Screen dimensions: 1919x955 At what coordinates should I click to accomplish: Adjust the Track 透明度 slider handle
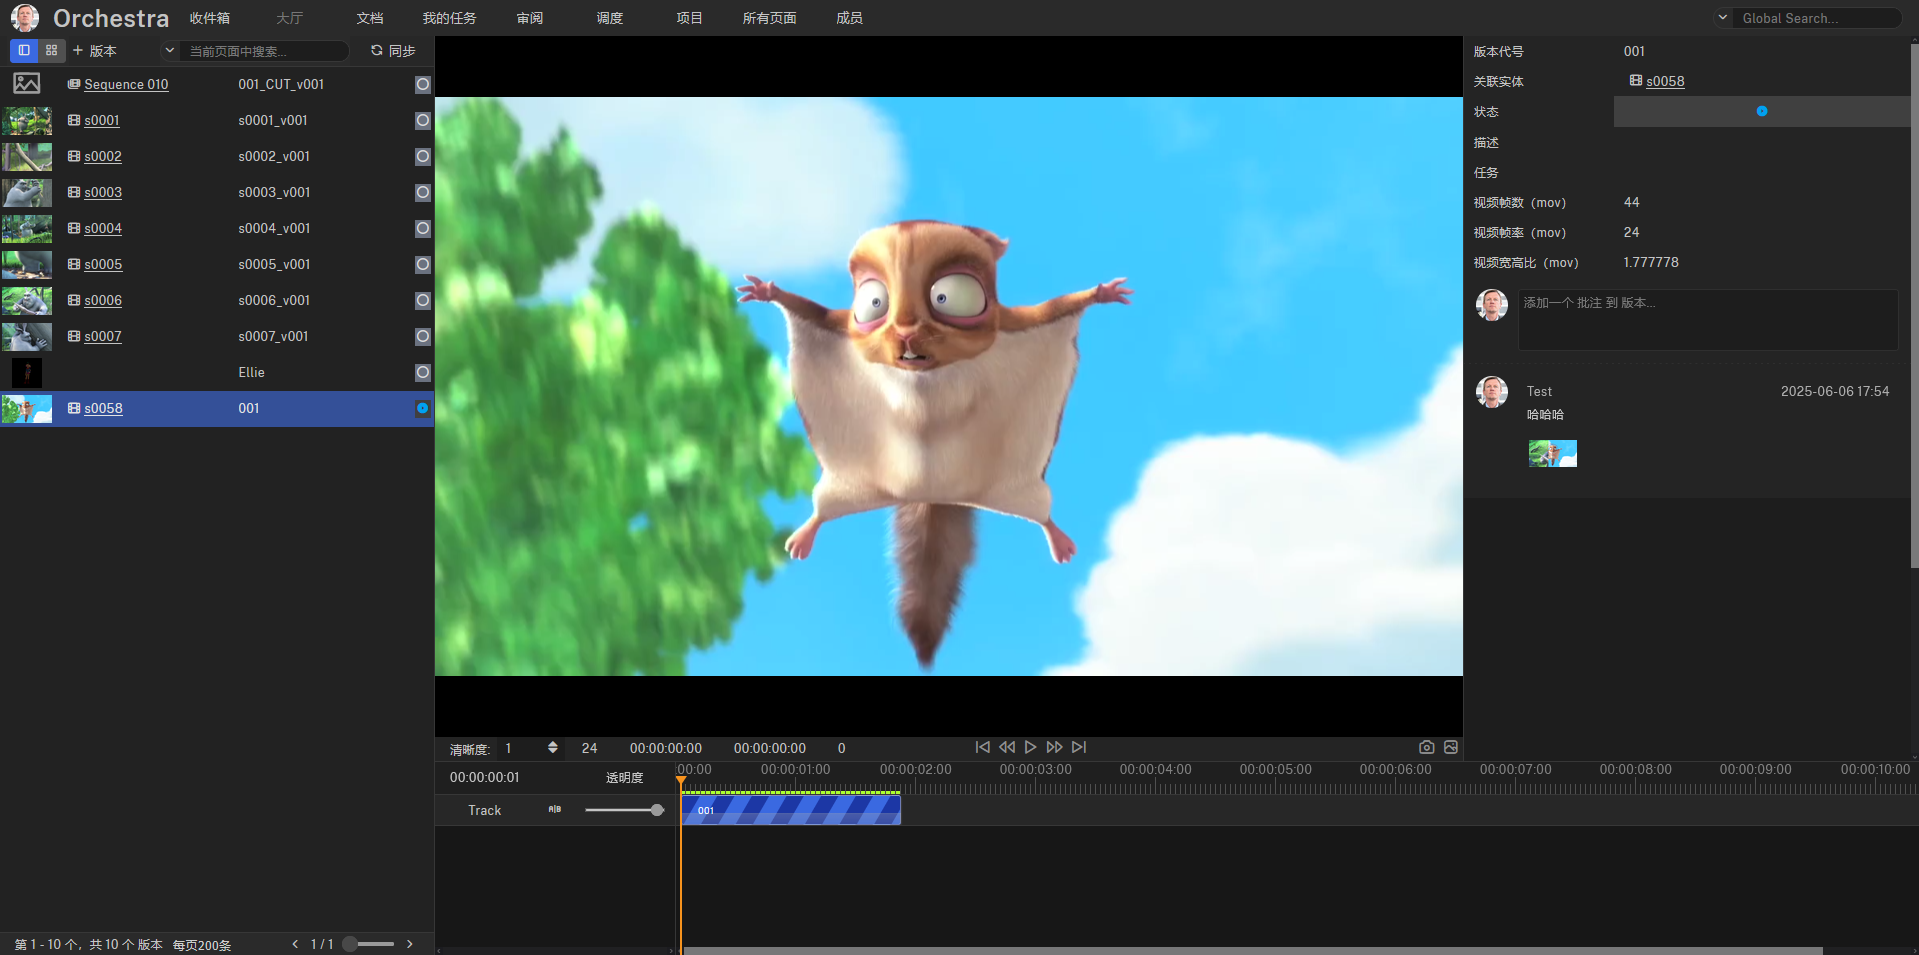coord(657,810)
